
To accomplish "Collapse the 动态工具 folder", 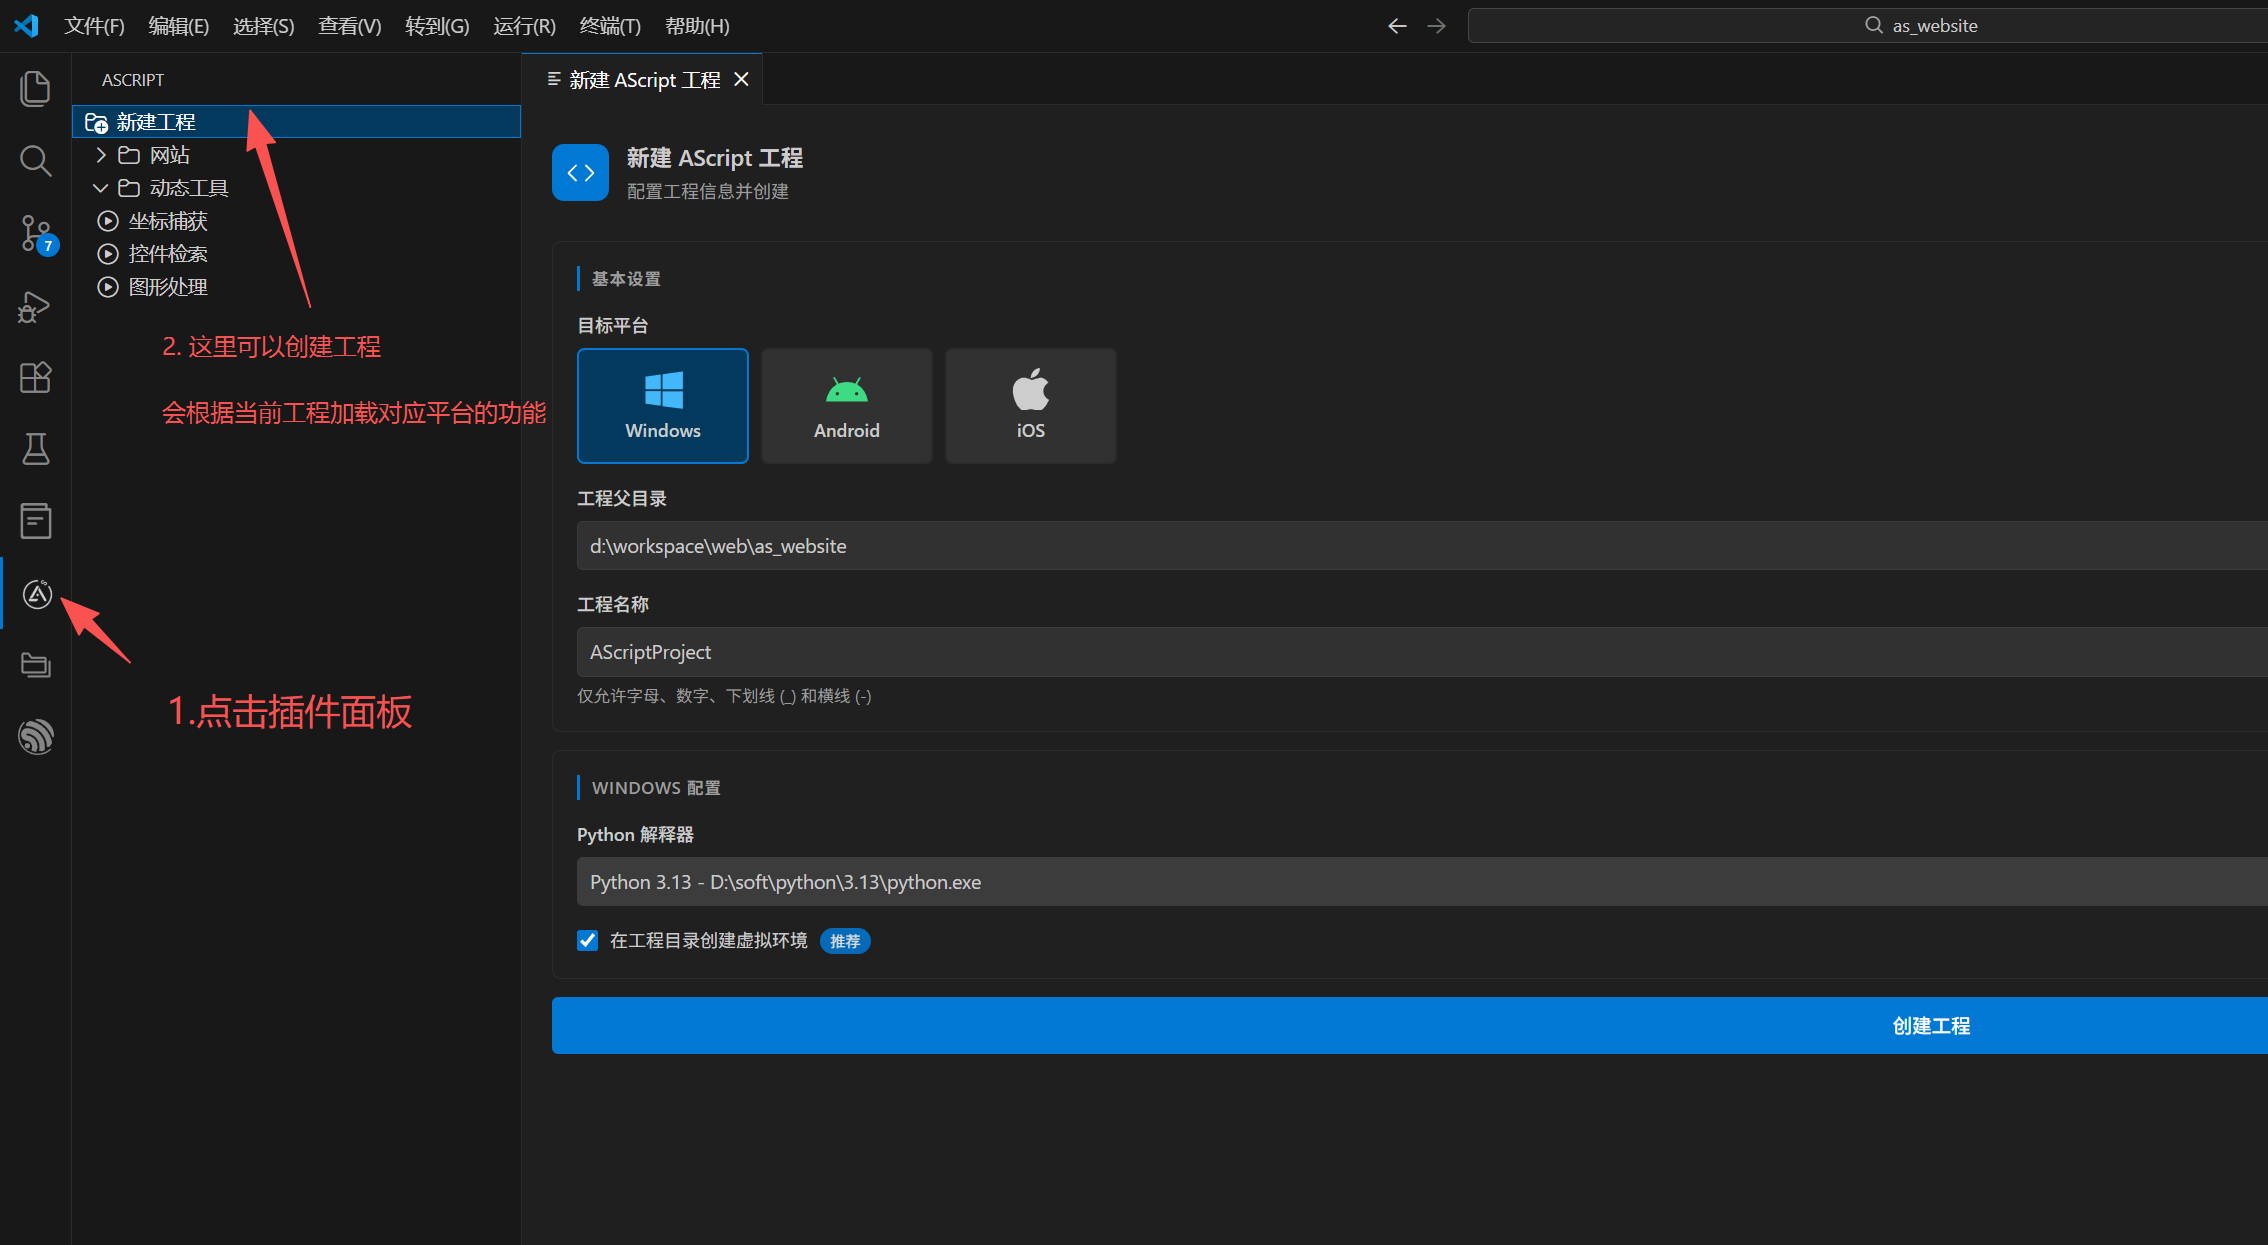I will pyautogui.click(x=101, y=188).
